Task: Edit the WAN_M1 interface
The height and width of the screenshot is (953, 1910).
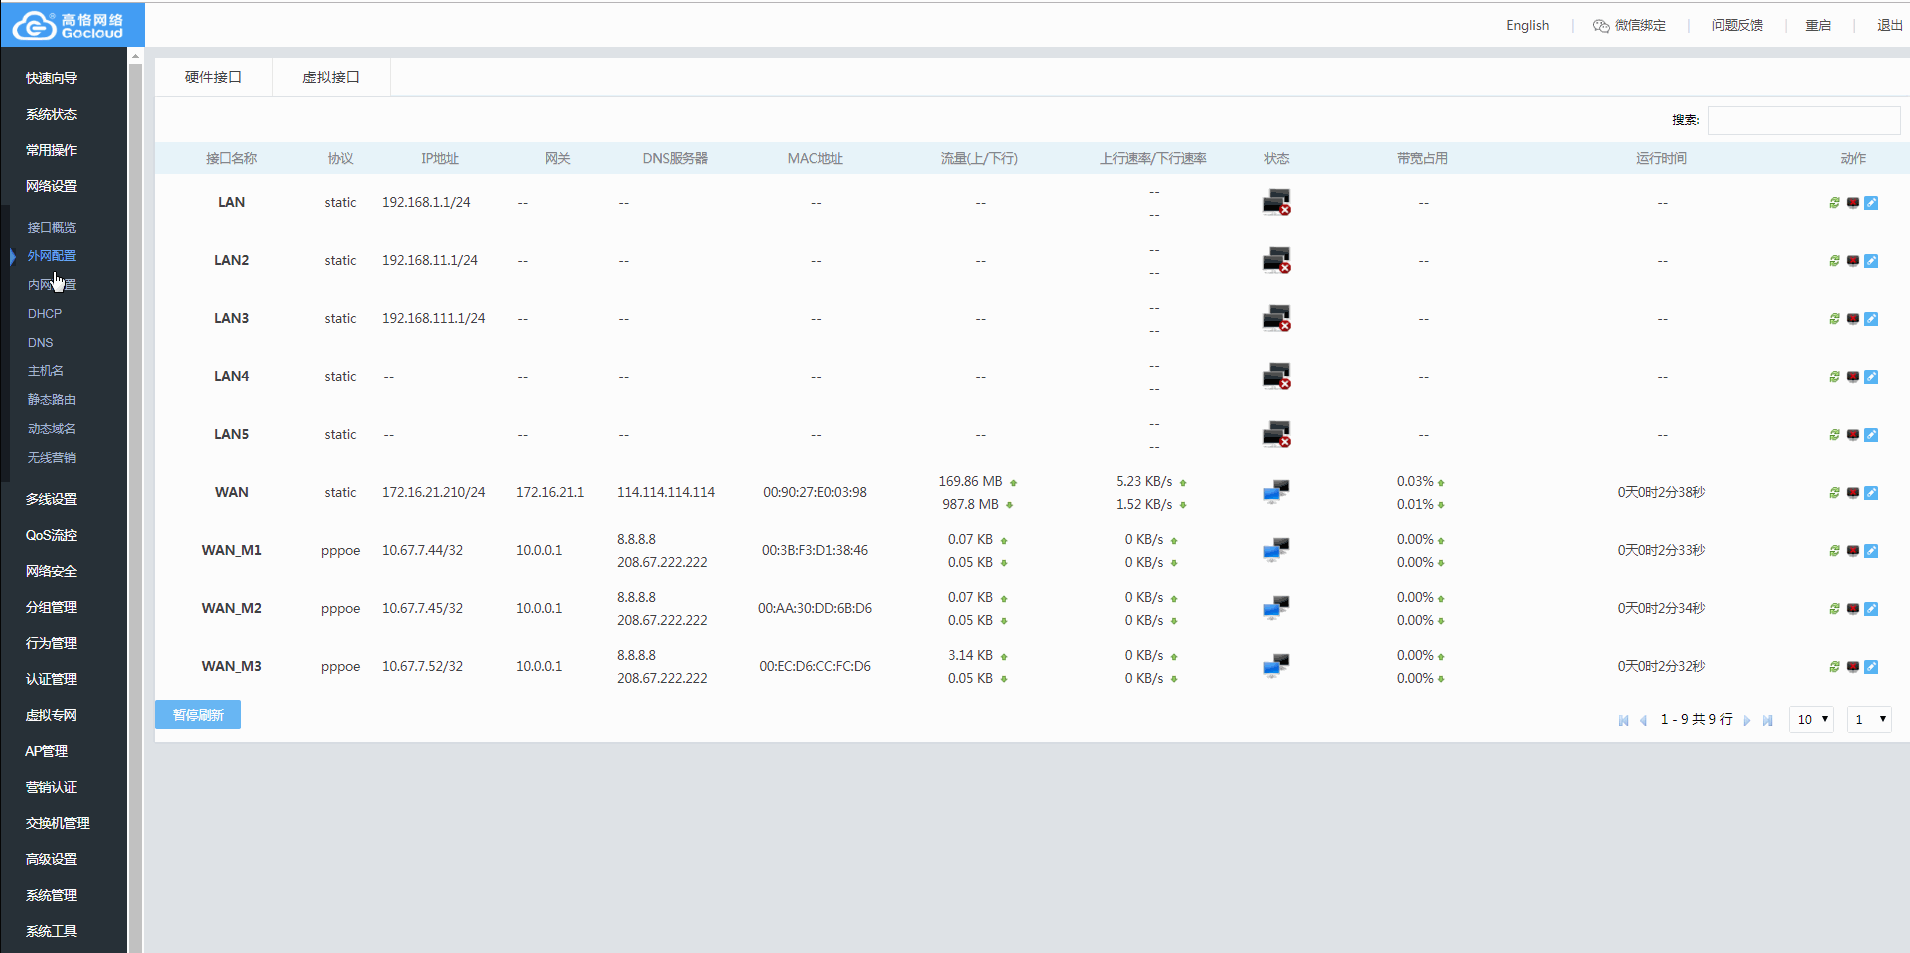Action: click(1871, 551)
